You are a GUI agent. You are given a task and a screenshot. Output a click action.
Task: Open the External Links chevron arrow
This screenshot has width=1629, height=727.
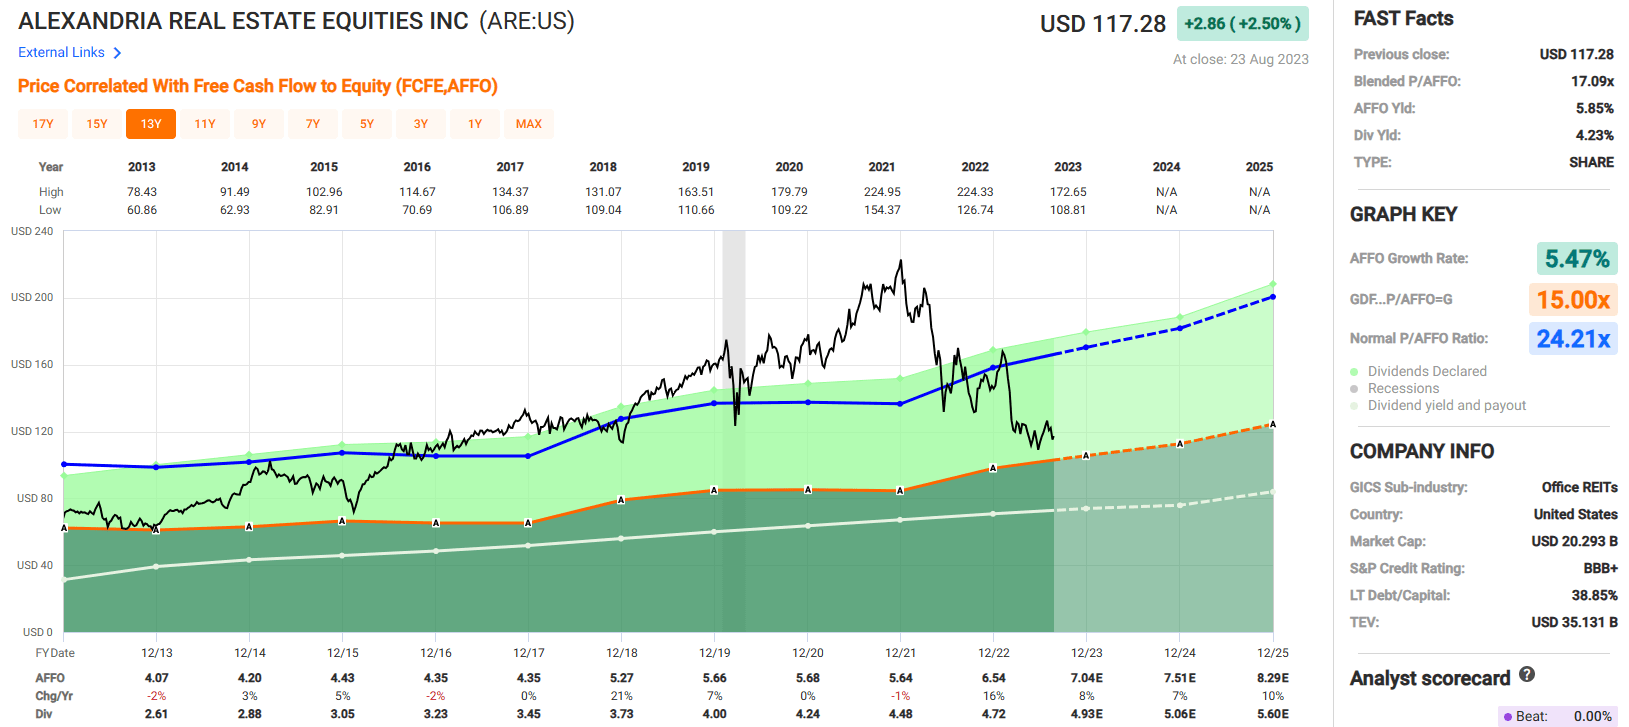coord(117,53)
